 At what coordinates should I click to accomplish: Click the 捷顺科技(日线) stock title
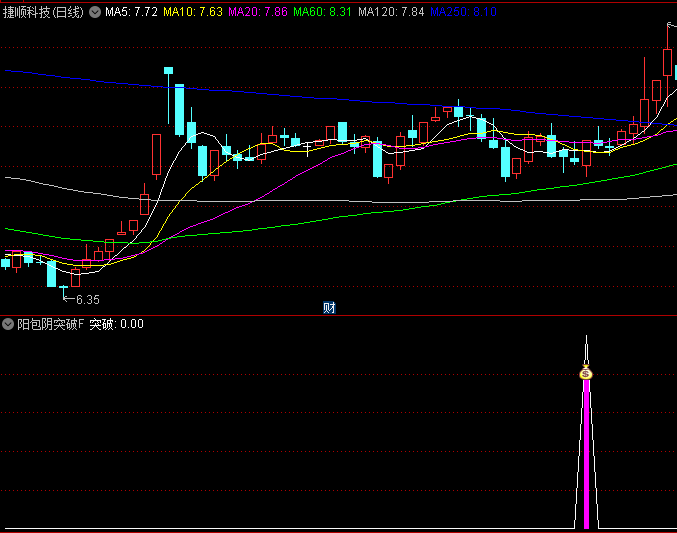pyautogui.click(x=43, y=12)
